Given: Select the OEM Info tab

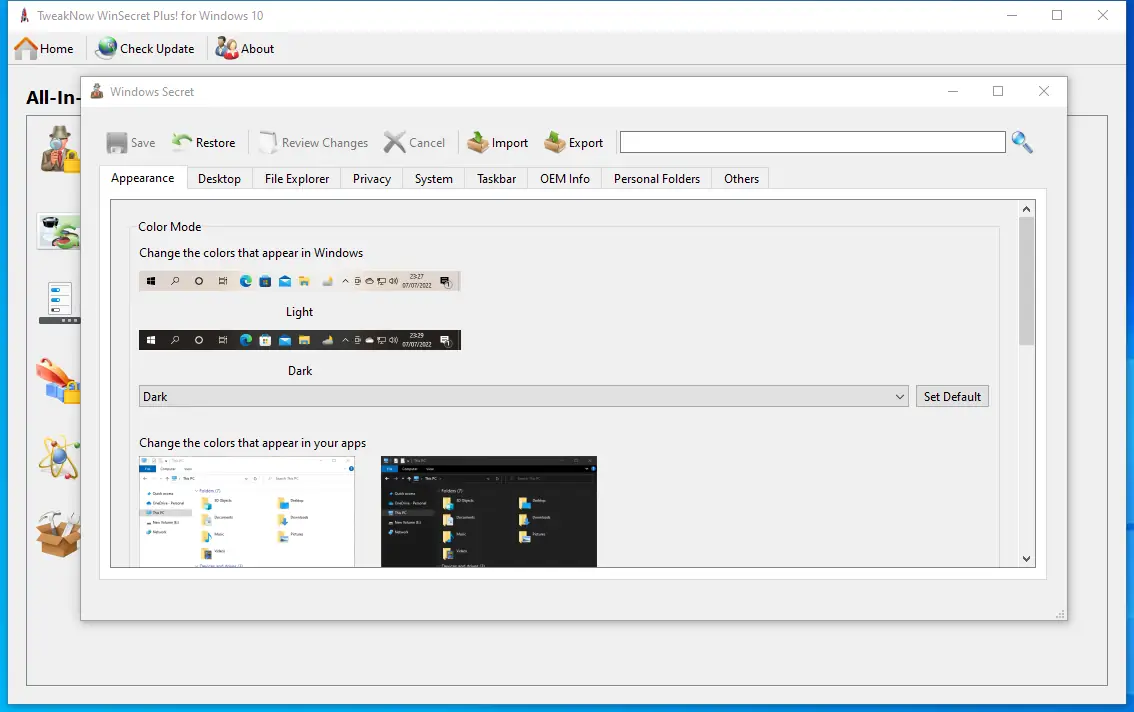Looking at the screenshot, I should click(x=565, y=179).
